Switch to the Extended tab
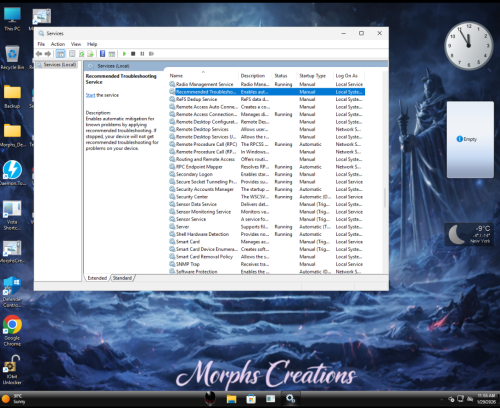Viewport: 500px width, 408px height. [x=97, y=278]
